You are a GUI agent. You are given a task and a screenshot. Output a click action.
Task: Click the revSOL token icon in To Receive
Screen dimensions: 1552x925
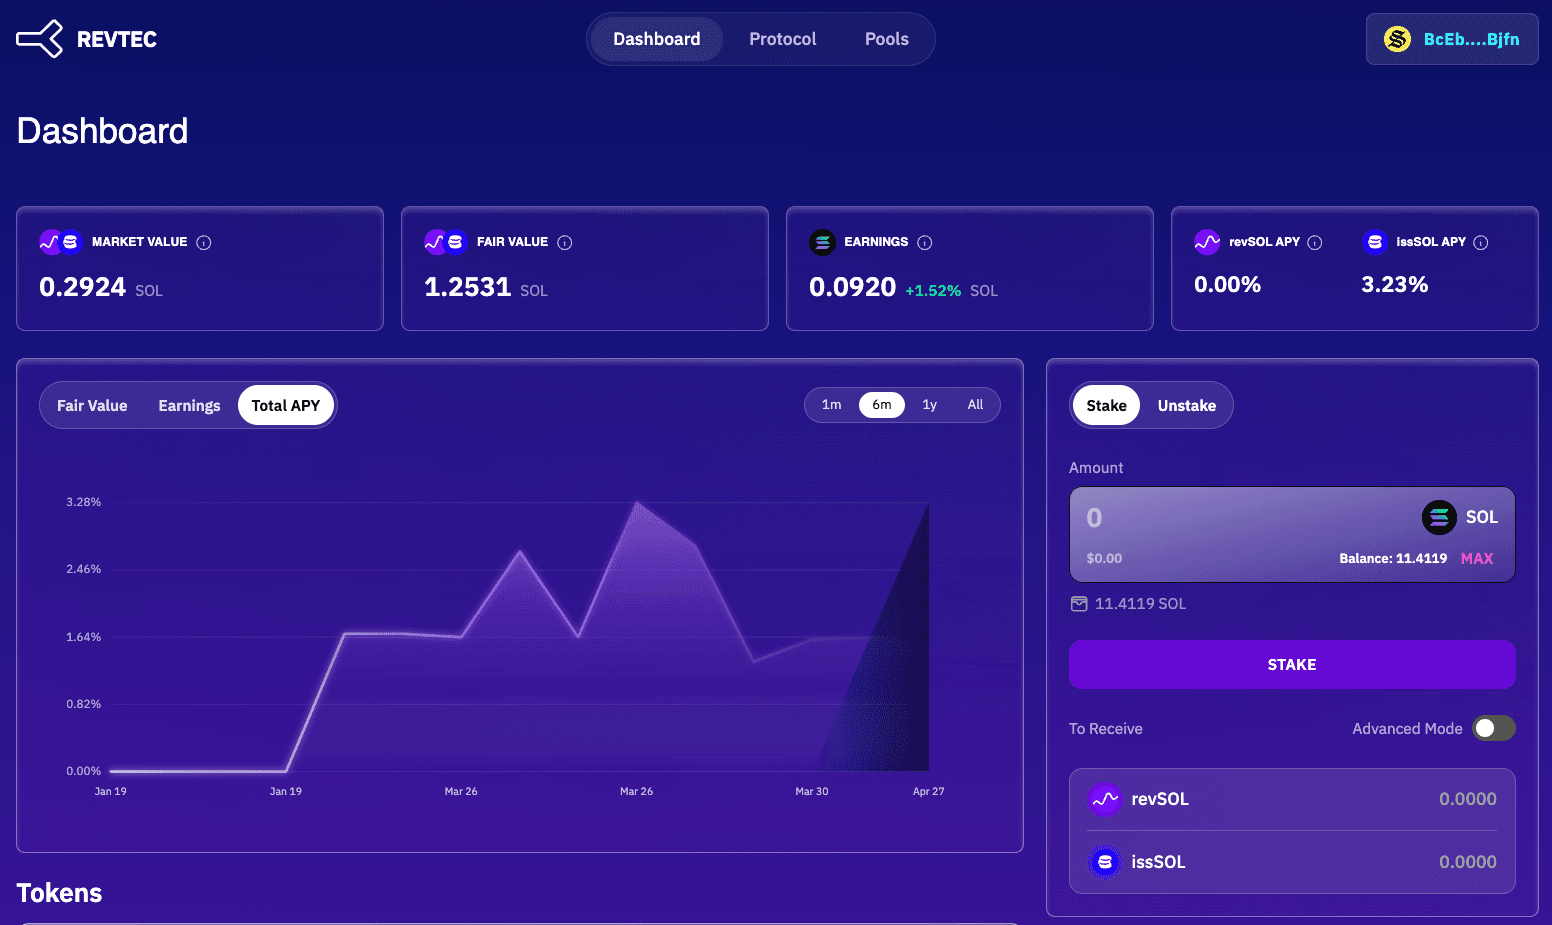[1105, 799]
